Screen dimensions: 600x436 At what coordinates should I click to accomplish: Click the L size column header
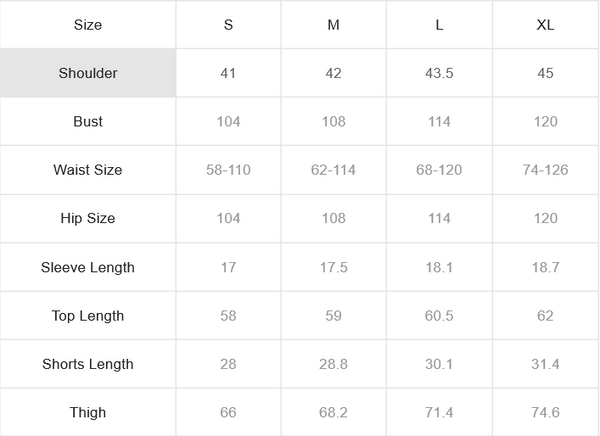point(439,25)
